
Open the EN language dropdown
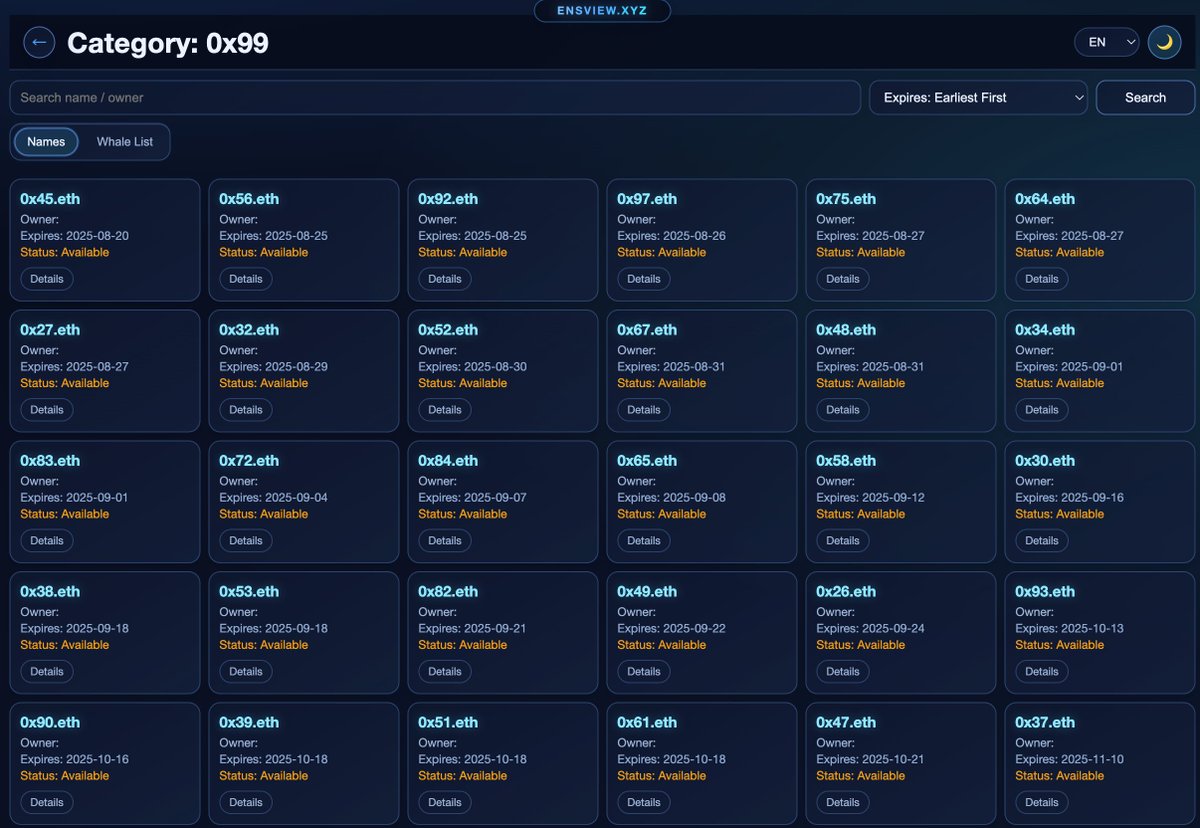point(1107,42)
